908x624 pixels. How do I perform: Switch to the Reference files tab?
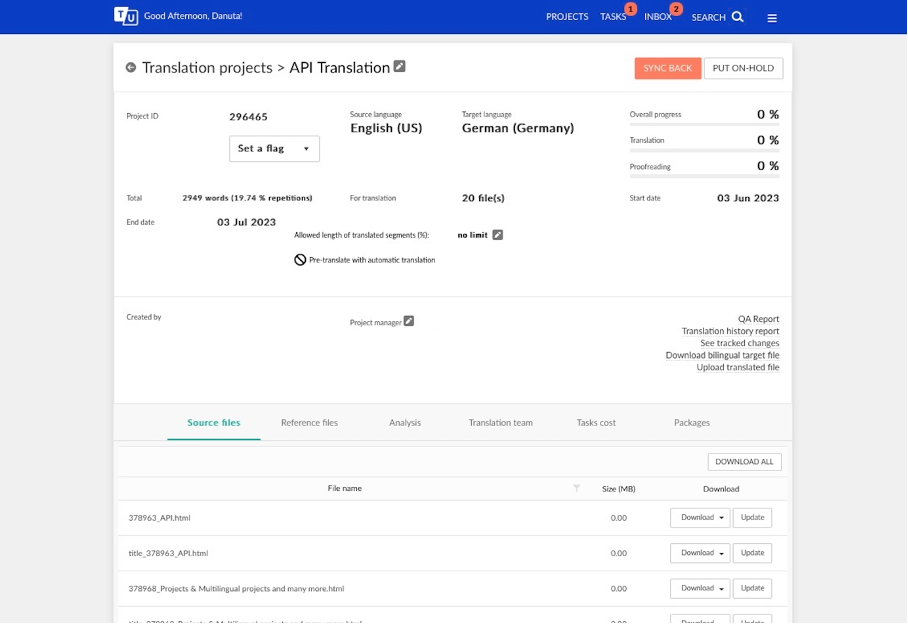coord(309,423)
